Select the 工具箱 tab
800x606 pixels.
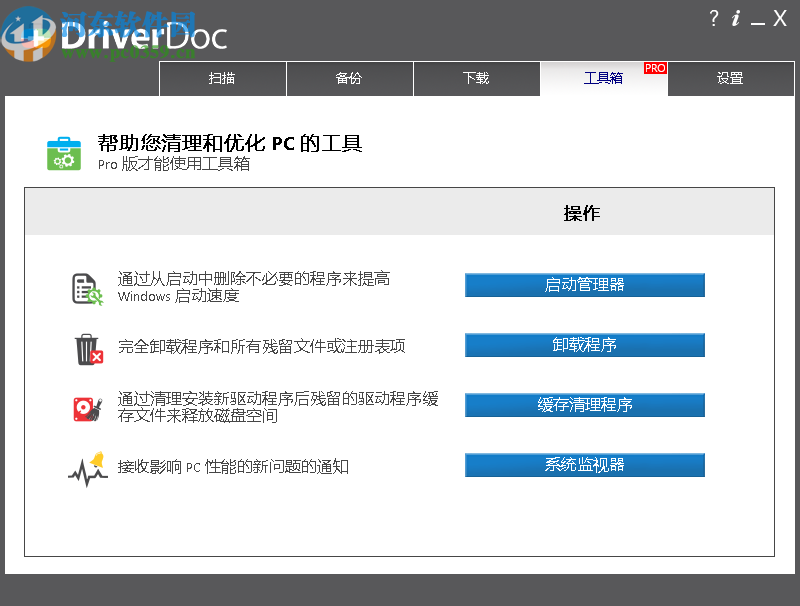pyautogui.click(x=603, y=79)
